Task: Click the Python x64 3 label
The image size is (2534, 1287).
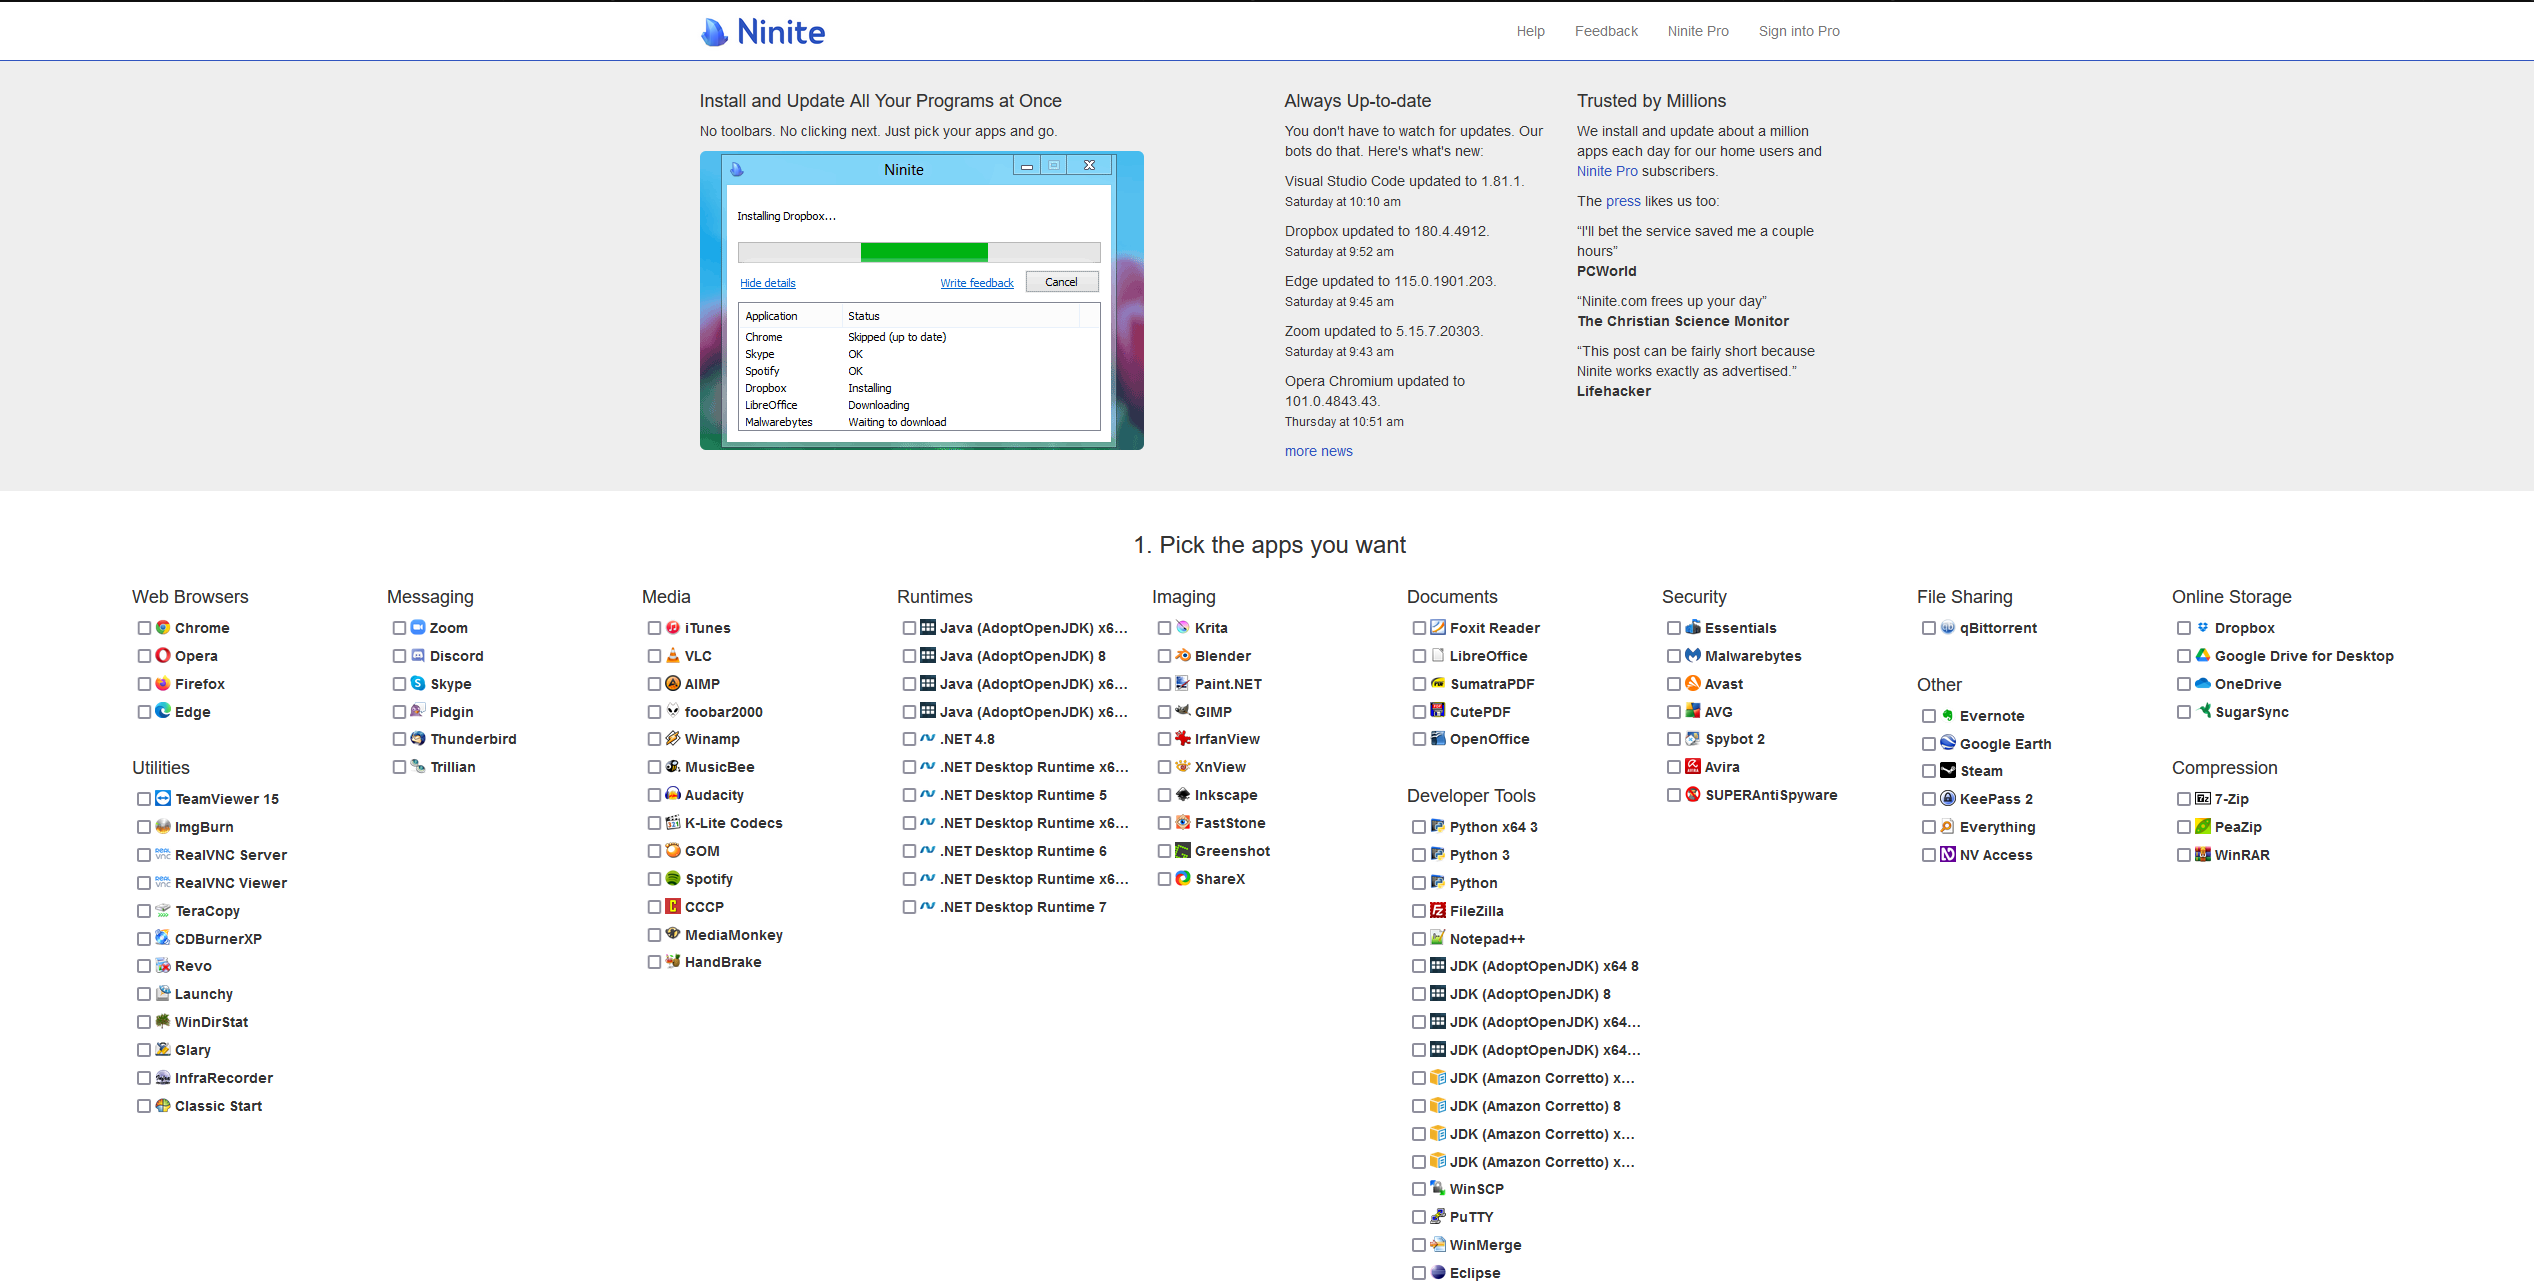Action: click(x=1494, y=827)
